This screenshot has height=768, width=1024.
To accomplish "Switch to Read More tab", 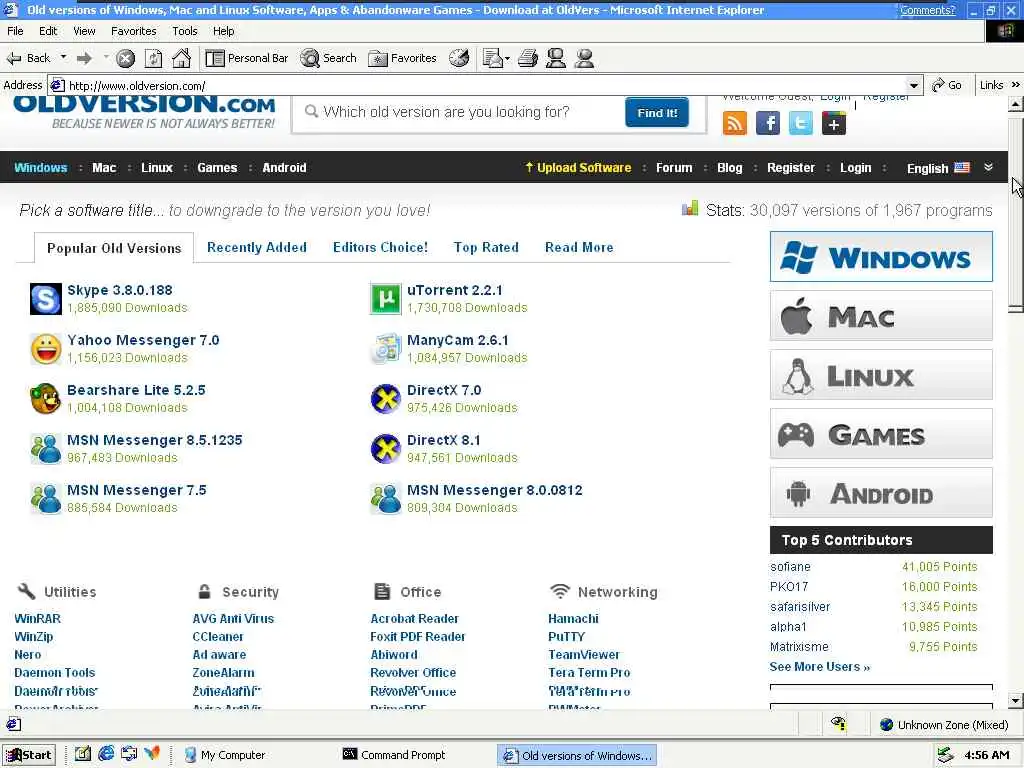I will pyautogui.click(x=579, y=248).
